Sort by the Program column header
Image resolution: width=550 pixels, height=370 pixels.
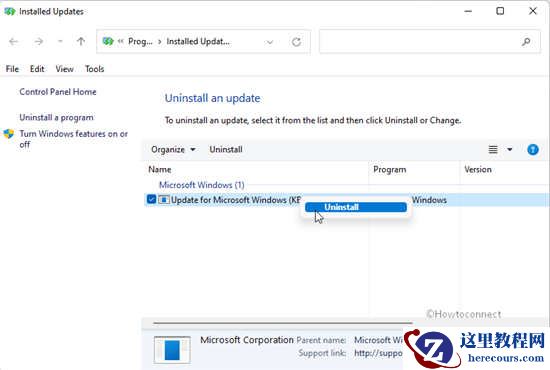click(390, 170)
